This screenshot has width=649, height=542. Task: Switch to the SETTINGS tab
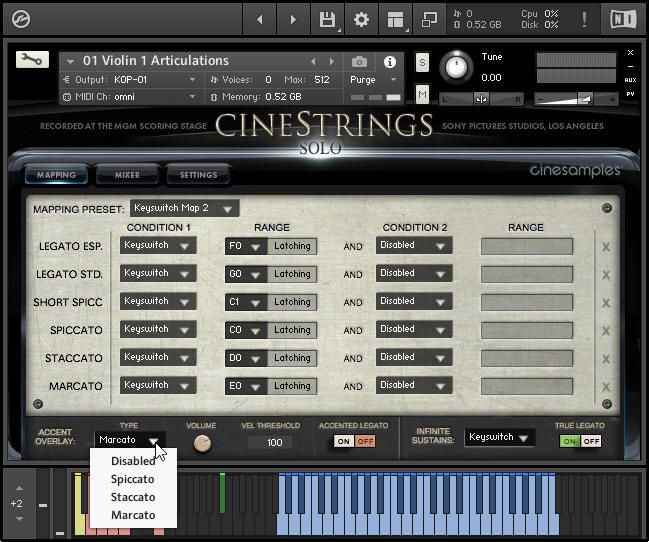pos(199,175)
